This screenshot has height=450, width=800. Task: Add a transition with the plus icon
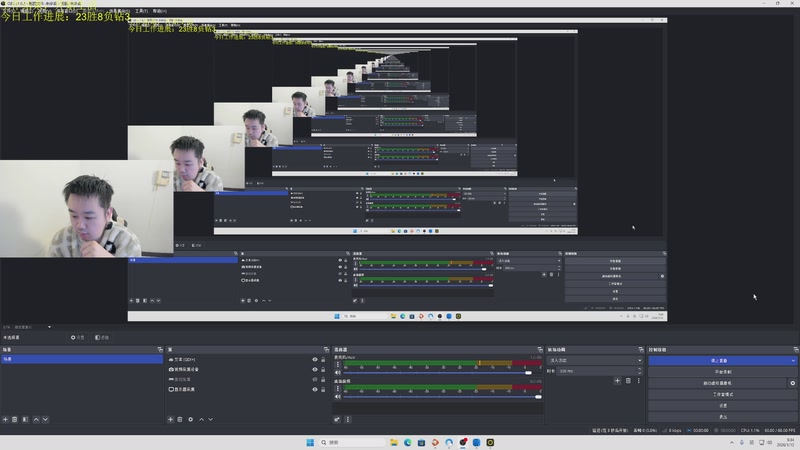click(x=617, y=381)
